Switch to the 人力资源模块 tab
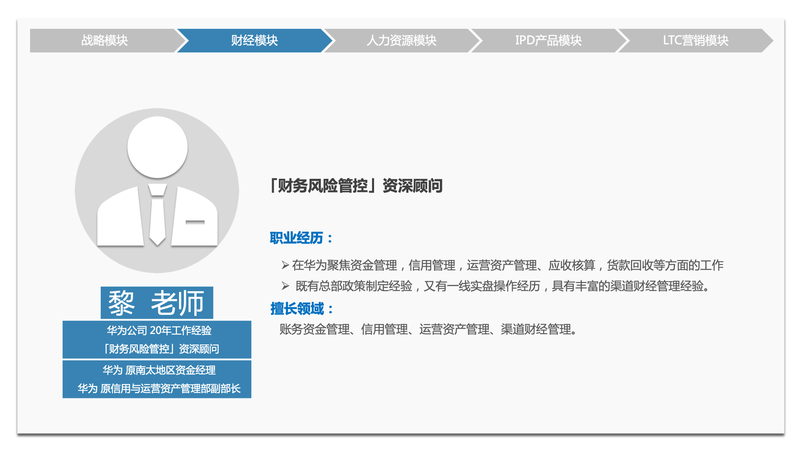The image size is (800, 450). point(401,41)
